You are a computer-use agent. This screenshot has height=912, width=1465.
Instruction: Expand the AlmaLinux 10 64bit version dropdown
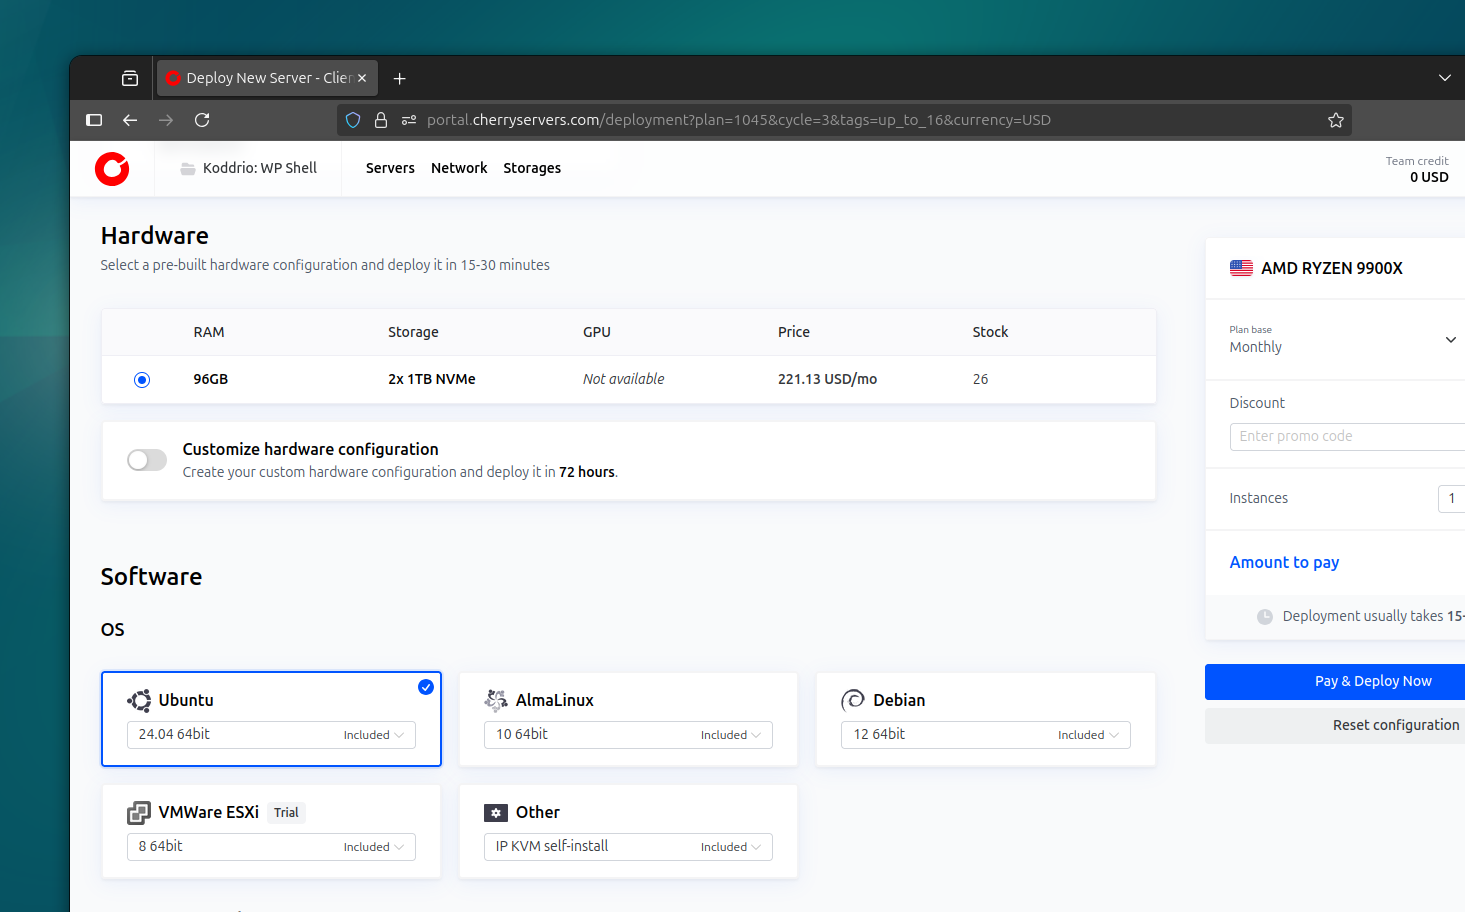click(628, 735)
